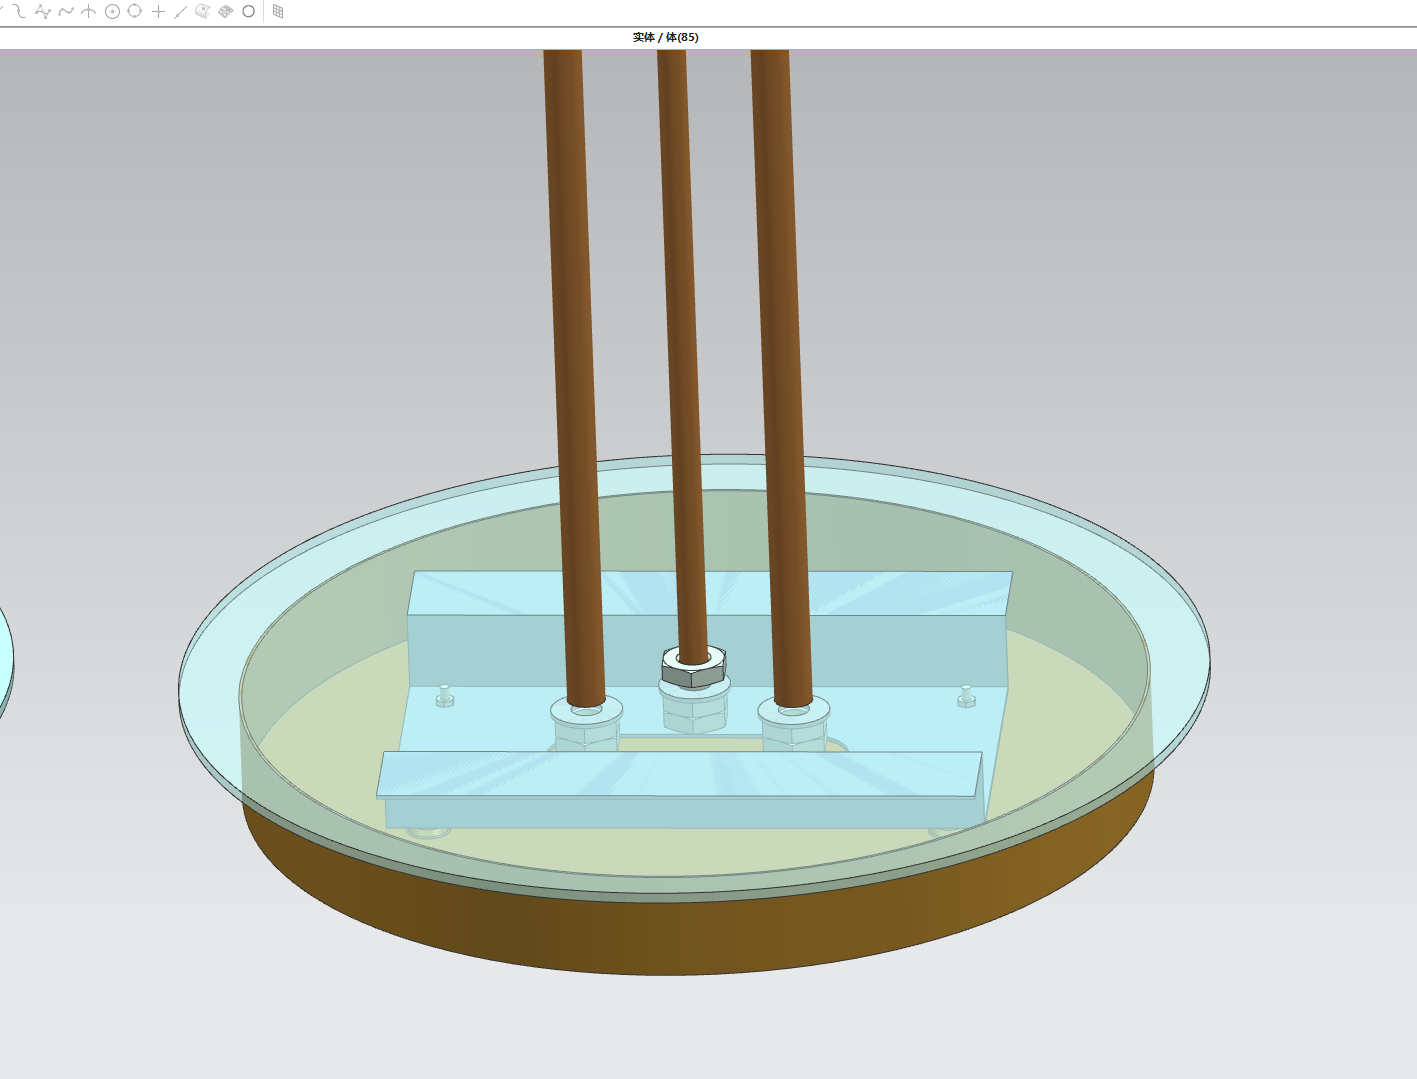This screenshot has height=1079, width=1417.
Task: Toggle the S-curve snap icon
Action: pos(18,12)
